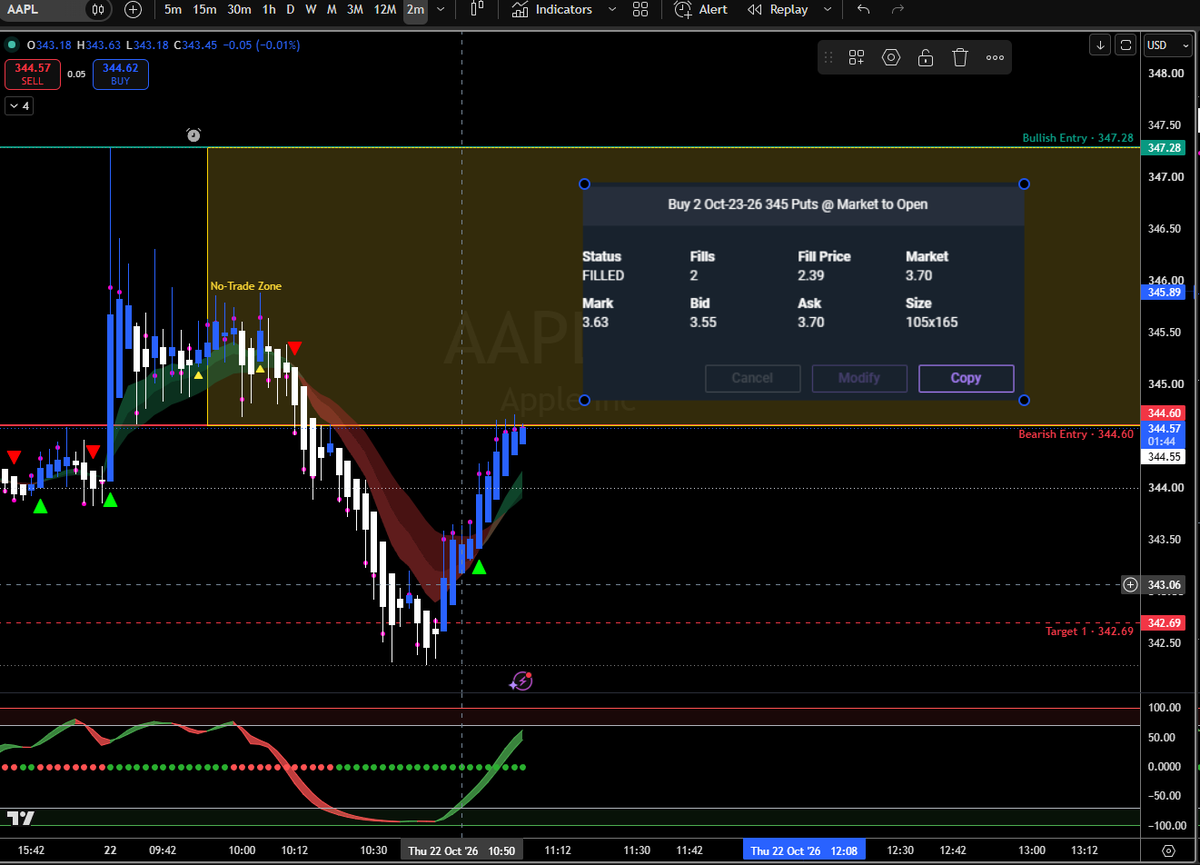Viewport: 1200px width, 865px height.
Task: Select the 30m timeframe
Action: [x=239, y=10]
